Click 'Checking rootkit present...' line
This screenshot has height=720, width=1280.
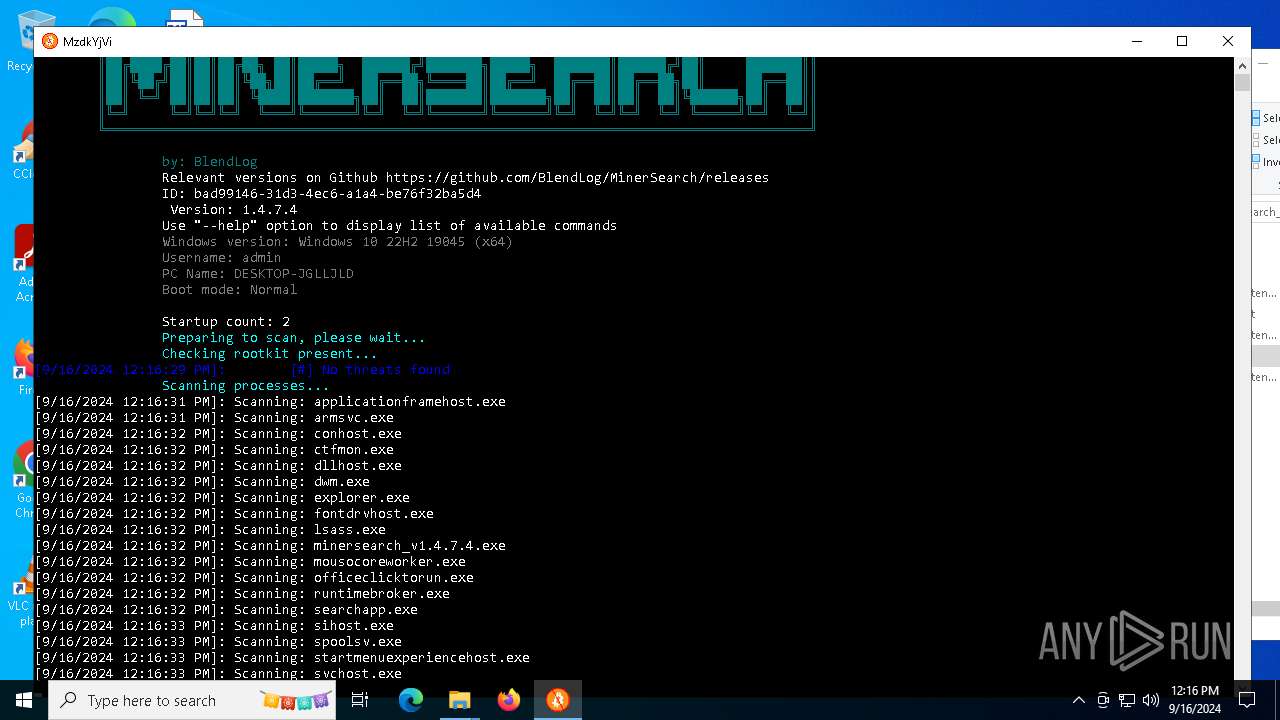(270, 353)
